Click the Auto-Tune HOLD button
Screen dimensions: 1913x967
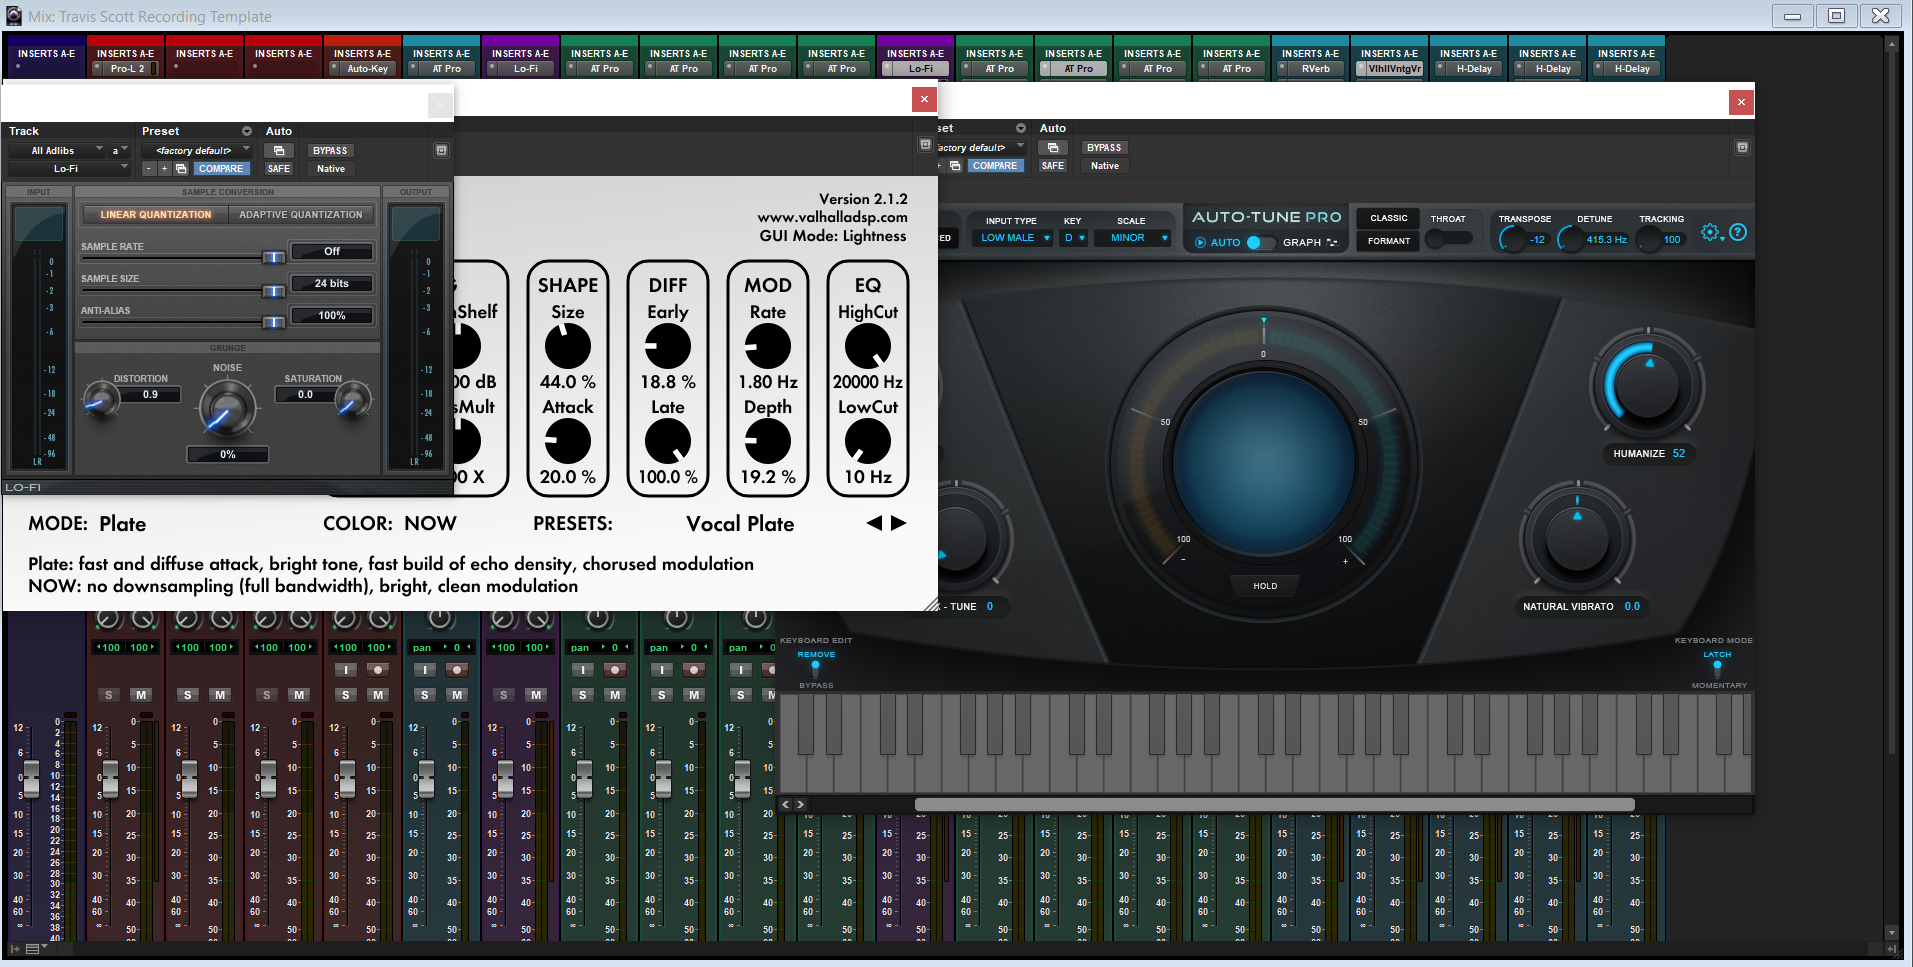1265,586
